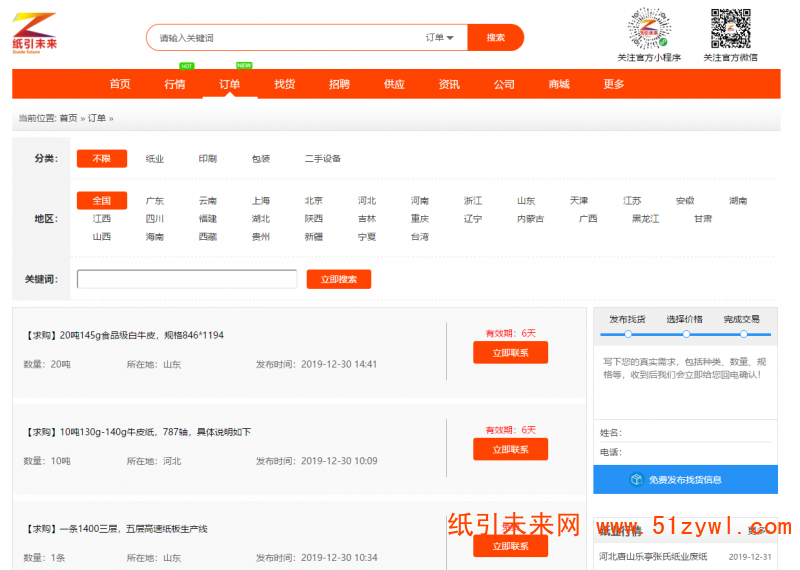Image resolution: width=800 pixels, height=570 pixels.
Task: Click the 纸引未来 site logo
Action: [35, 34]
